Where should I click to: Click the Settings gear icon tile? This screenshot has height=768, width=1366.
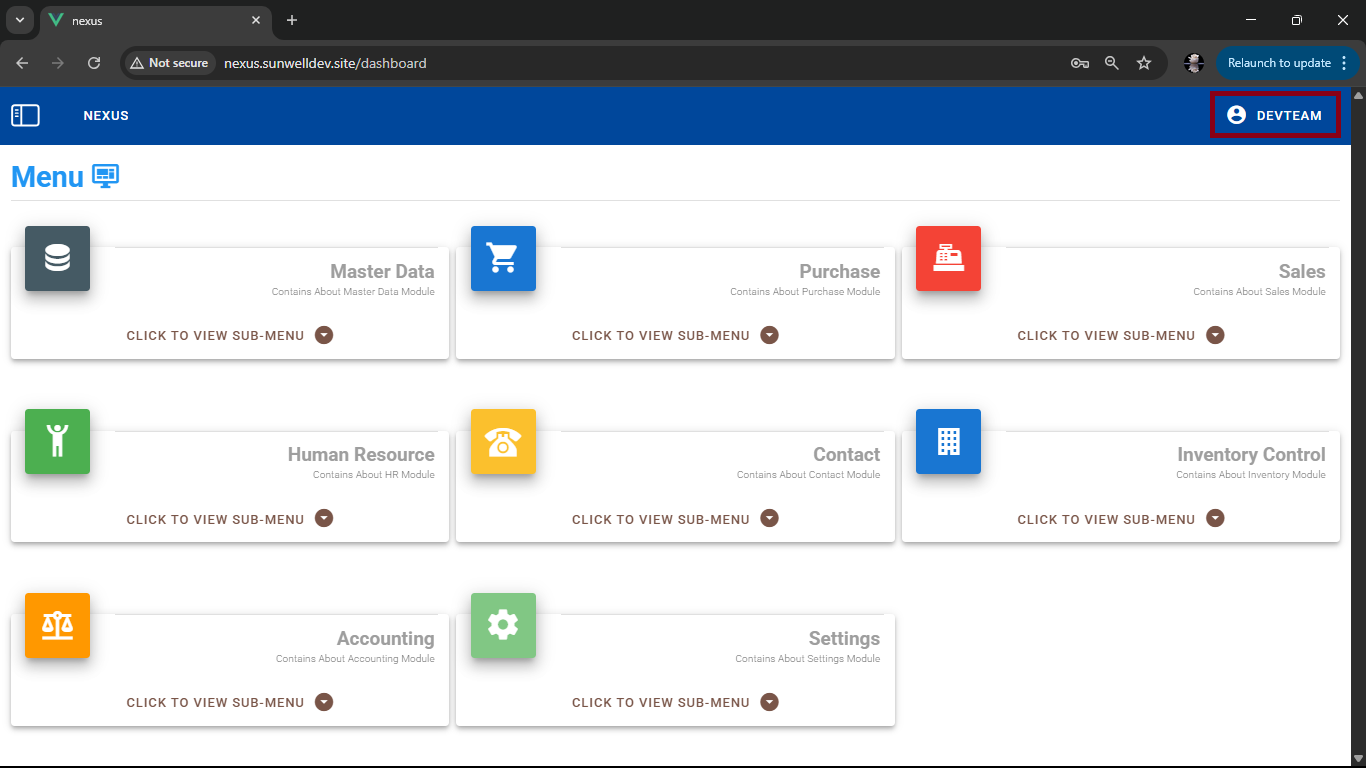coord(503,625)
